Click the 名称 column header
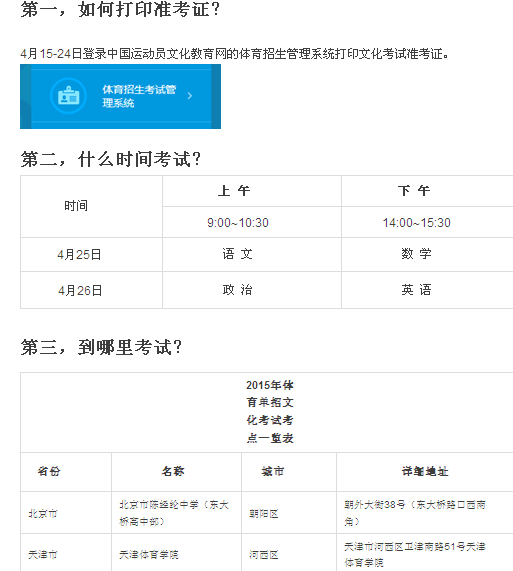 pyautogui.click(x=176, y=472)
